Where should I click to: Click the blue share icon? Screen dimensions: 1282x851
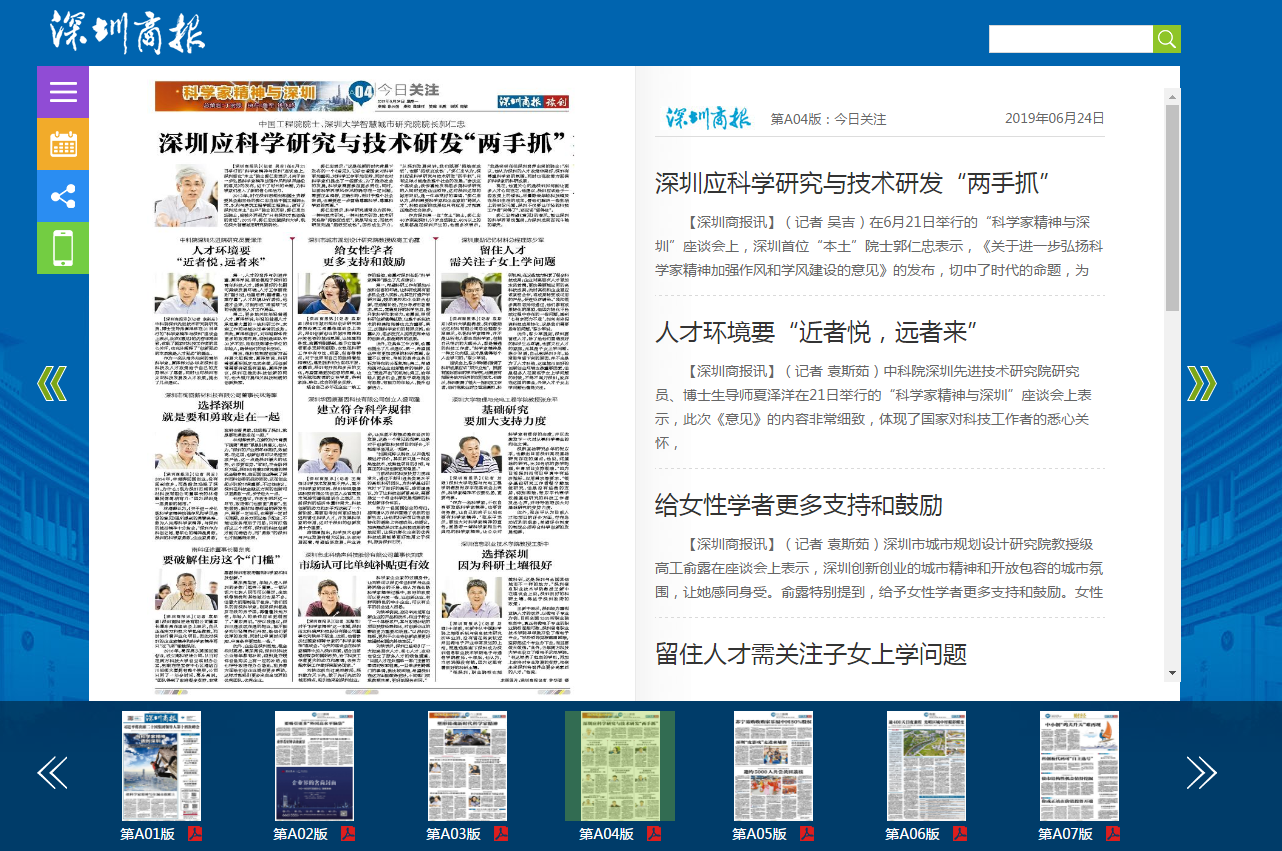click(63, 196)
